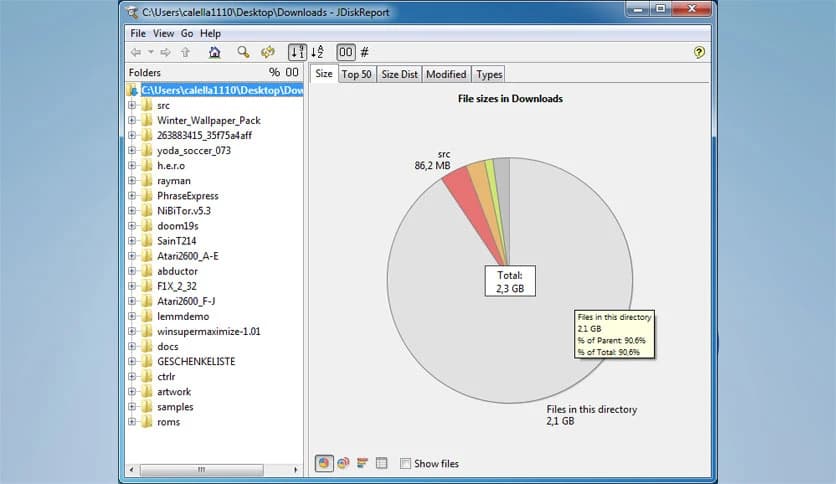The height and width of the screenshot is (484, 836).
Task: Expand the PhraseExpress folder node
Action: tap(132, 196)
